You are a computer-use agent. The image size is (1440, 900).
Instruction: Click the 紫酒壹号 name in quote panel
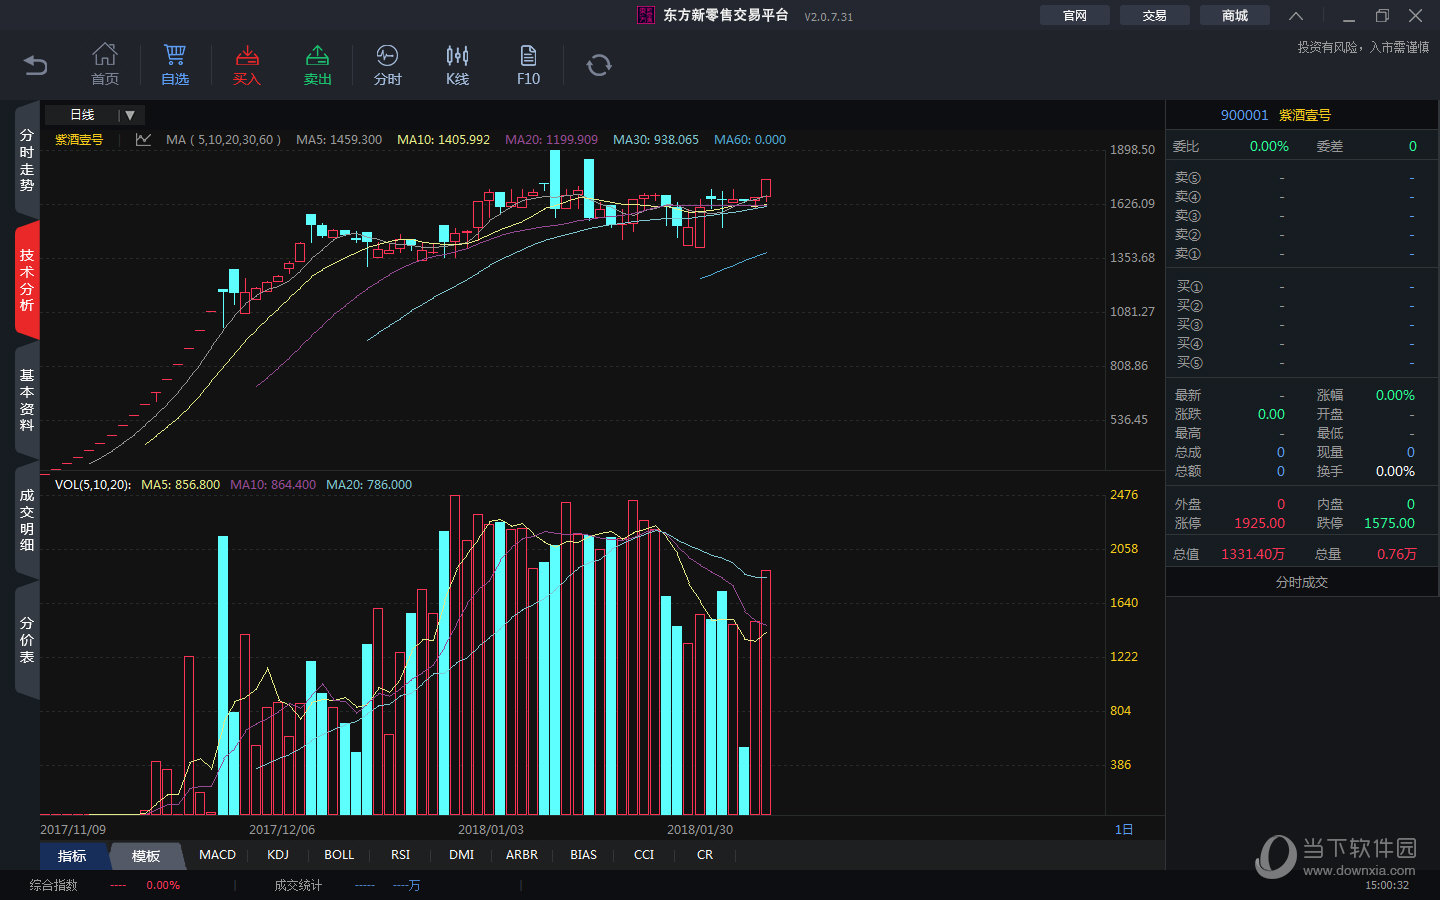click(x=1305, y=115)
